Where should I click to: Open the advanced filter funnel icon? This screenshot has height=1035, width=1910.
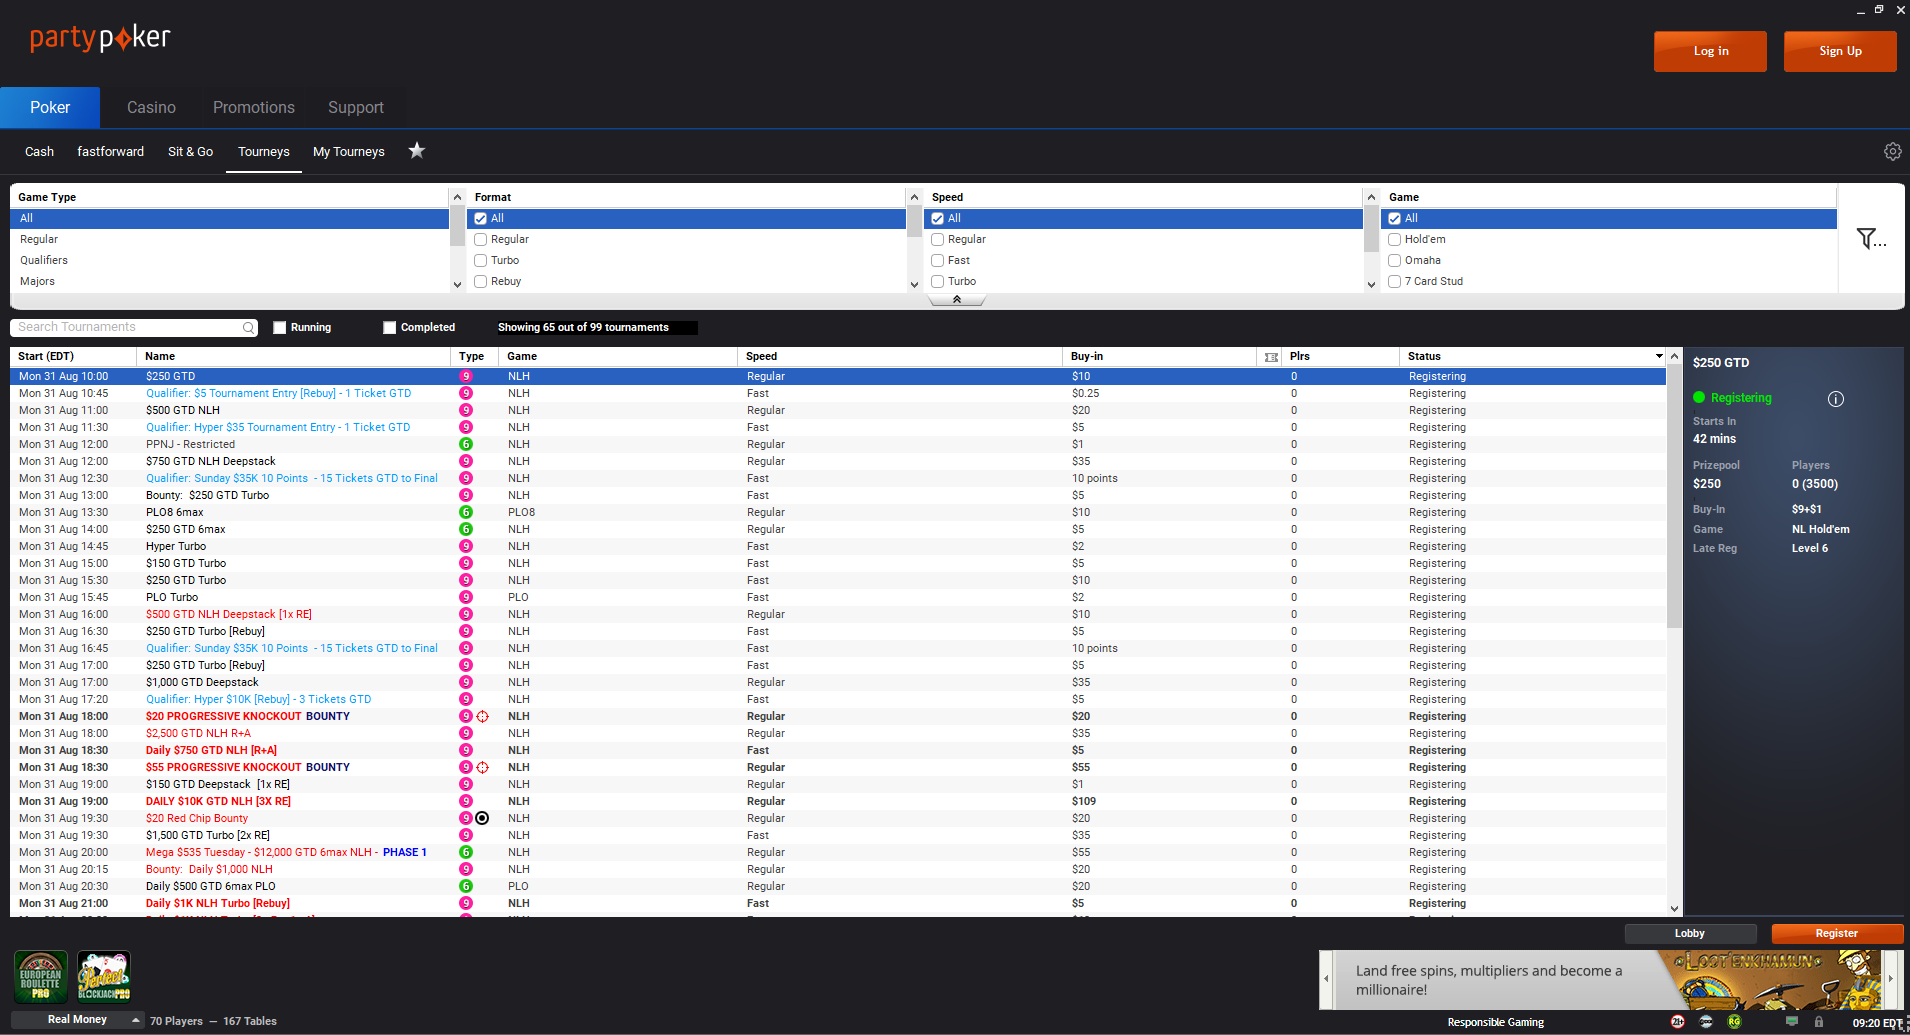pyautogui.click(x=1871, y=239)
